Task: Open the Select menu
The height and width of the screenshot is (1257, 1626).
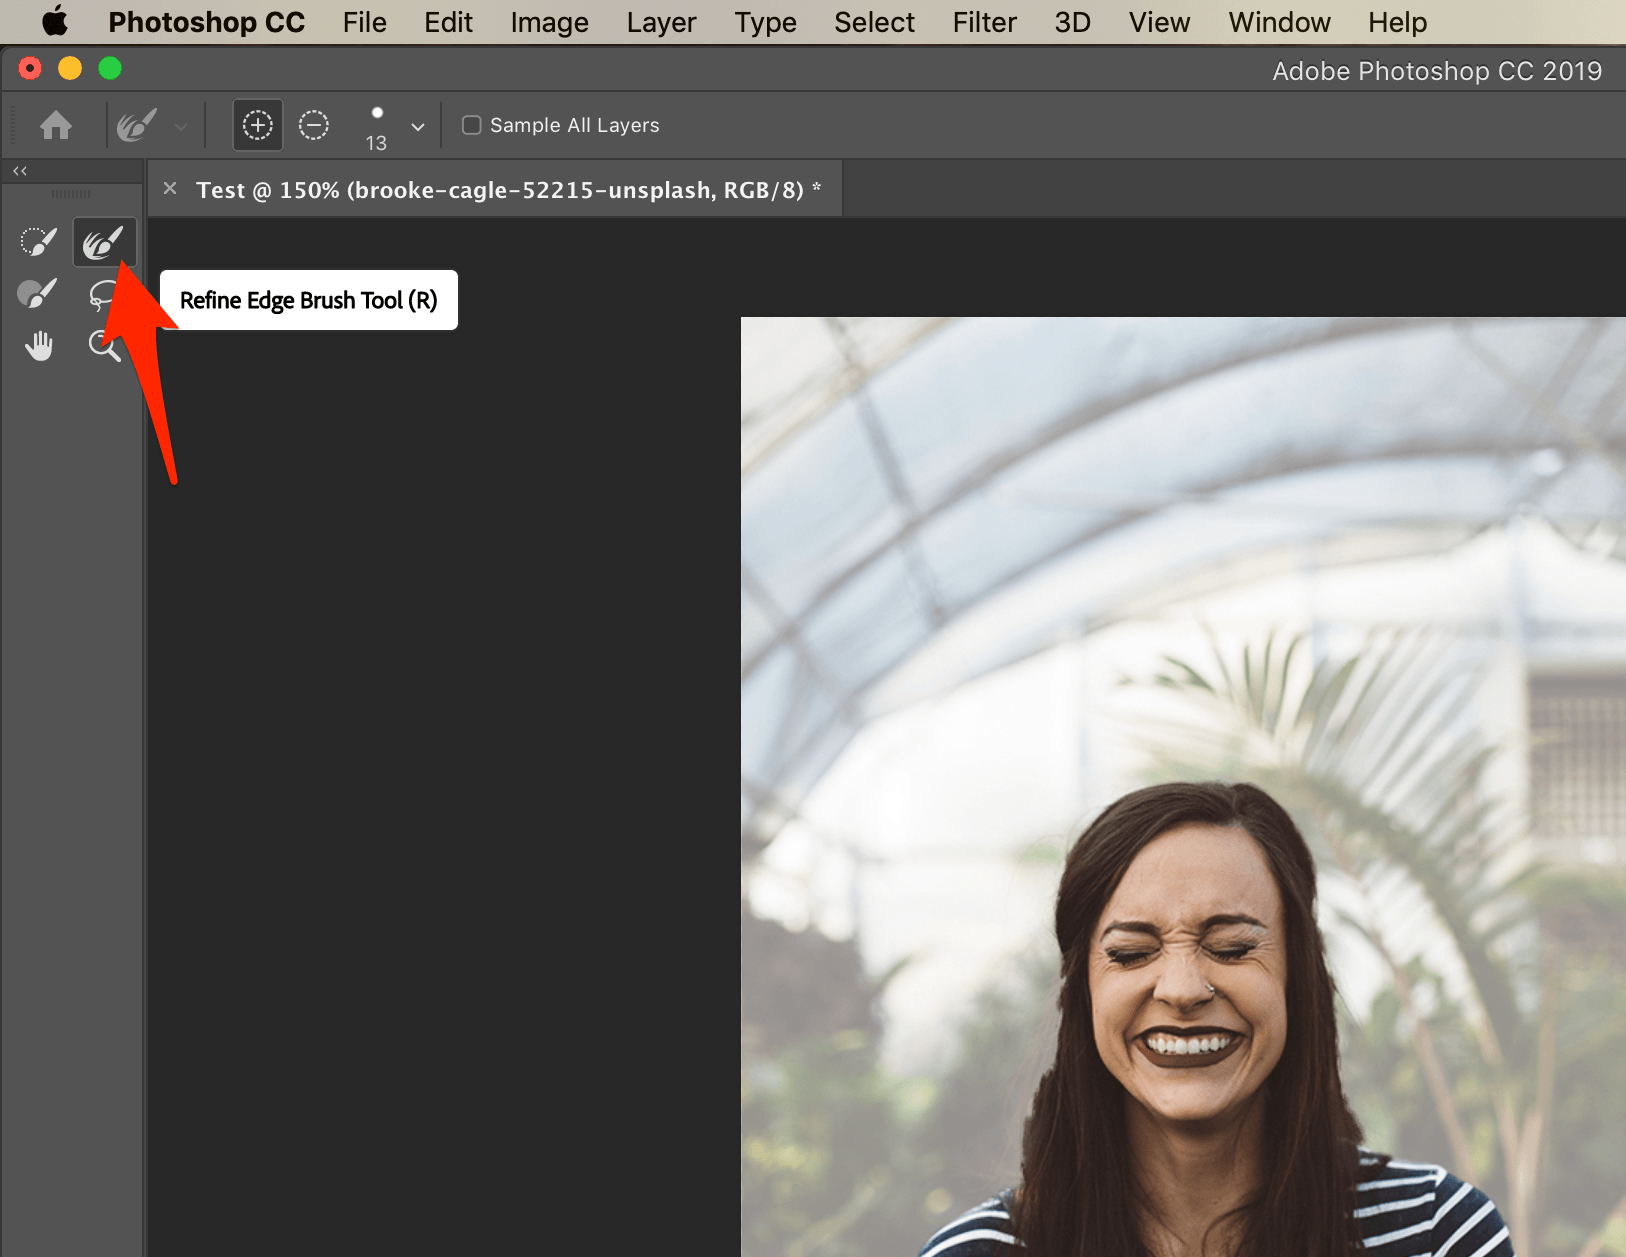Action: (x=874, y=22)
